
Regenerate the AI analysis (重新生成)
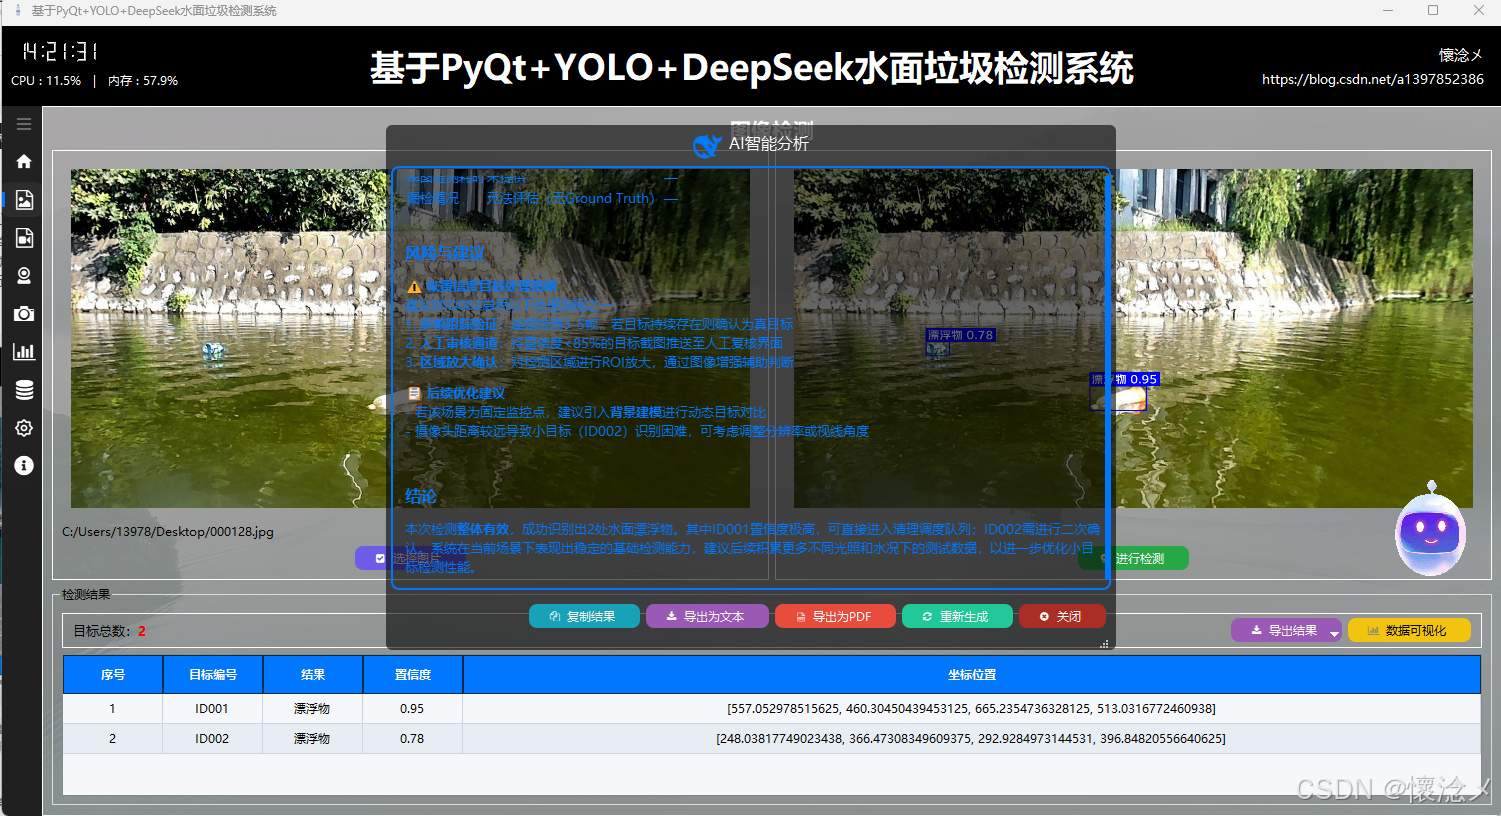click(957, 616)
